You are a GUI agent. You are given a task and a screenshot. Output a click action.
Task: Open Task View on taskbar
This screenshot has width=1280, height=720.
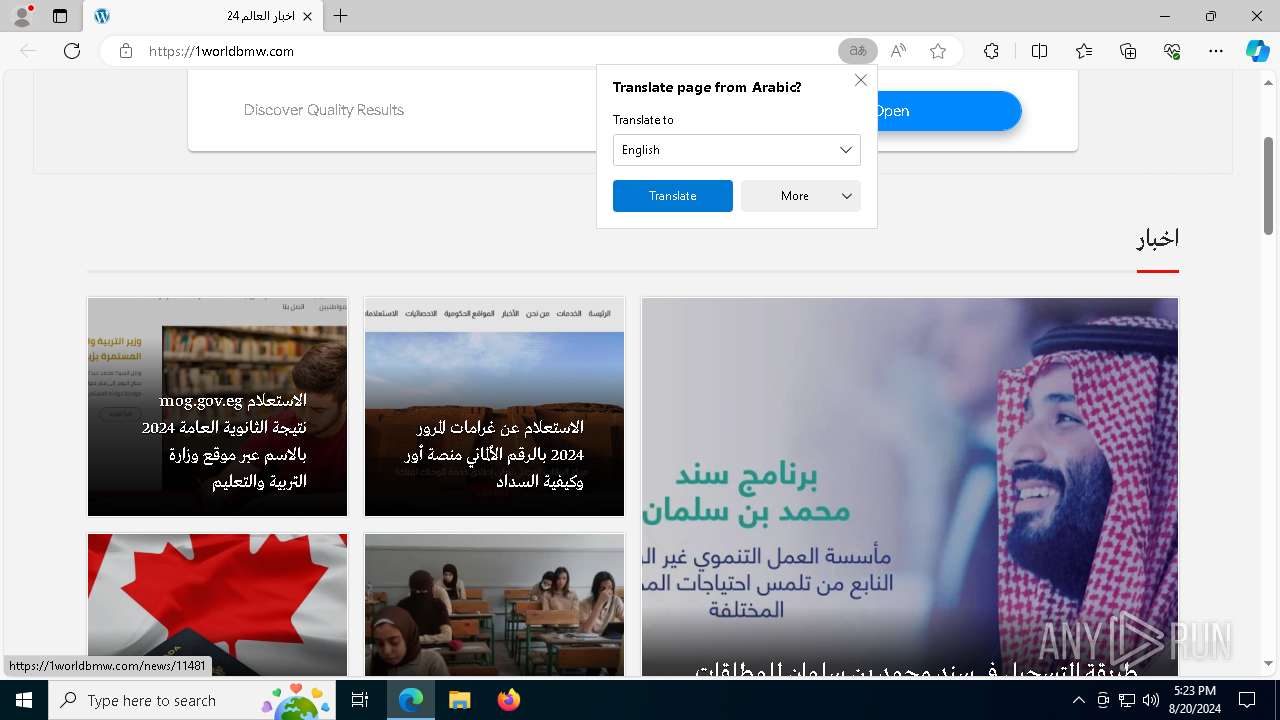361,700
